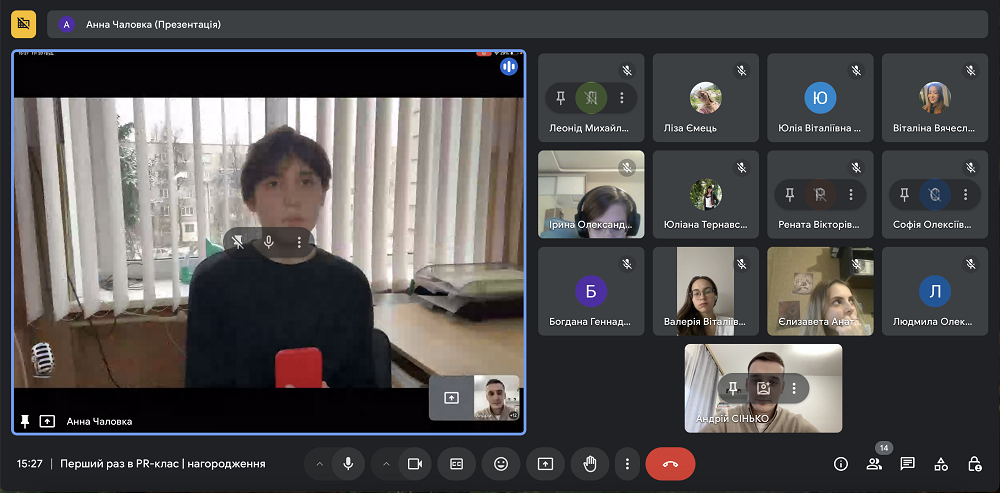Turn on closed captions
The height and width of the screenshot is (493, 1000).
(x=456, y=464)
